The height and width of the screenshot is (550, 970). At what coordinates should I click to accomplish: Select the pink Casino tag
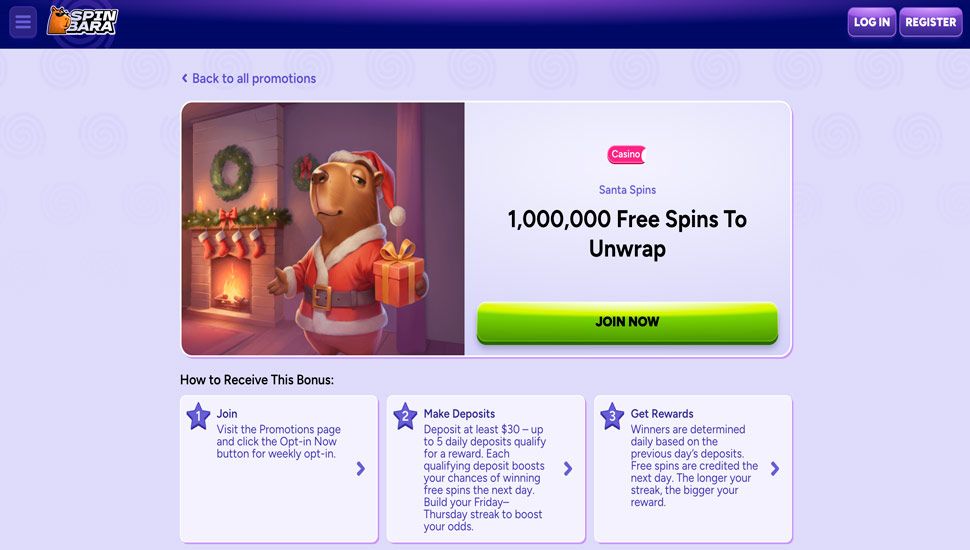[x=626, y=154]
